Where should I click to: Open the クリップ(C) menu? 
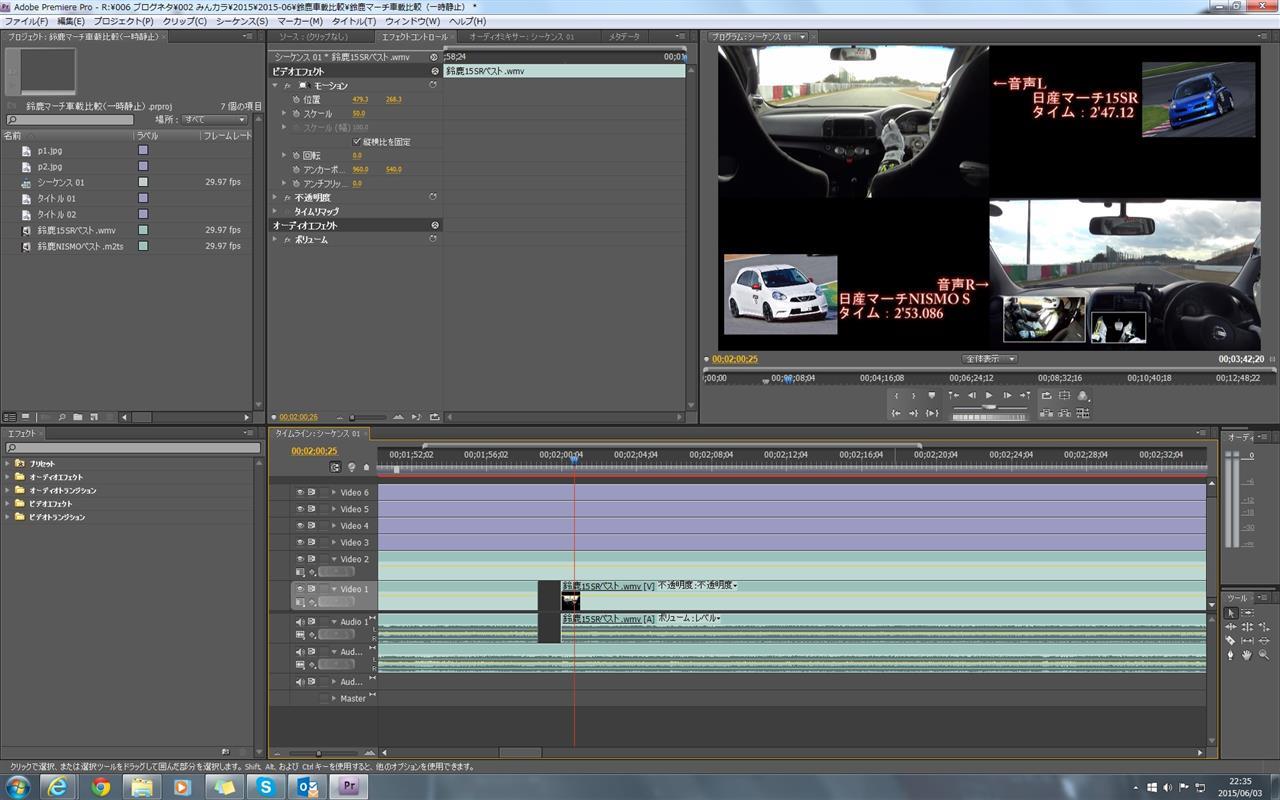(184, 21)
